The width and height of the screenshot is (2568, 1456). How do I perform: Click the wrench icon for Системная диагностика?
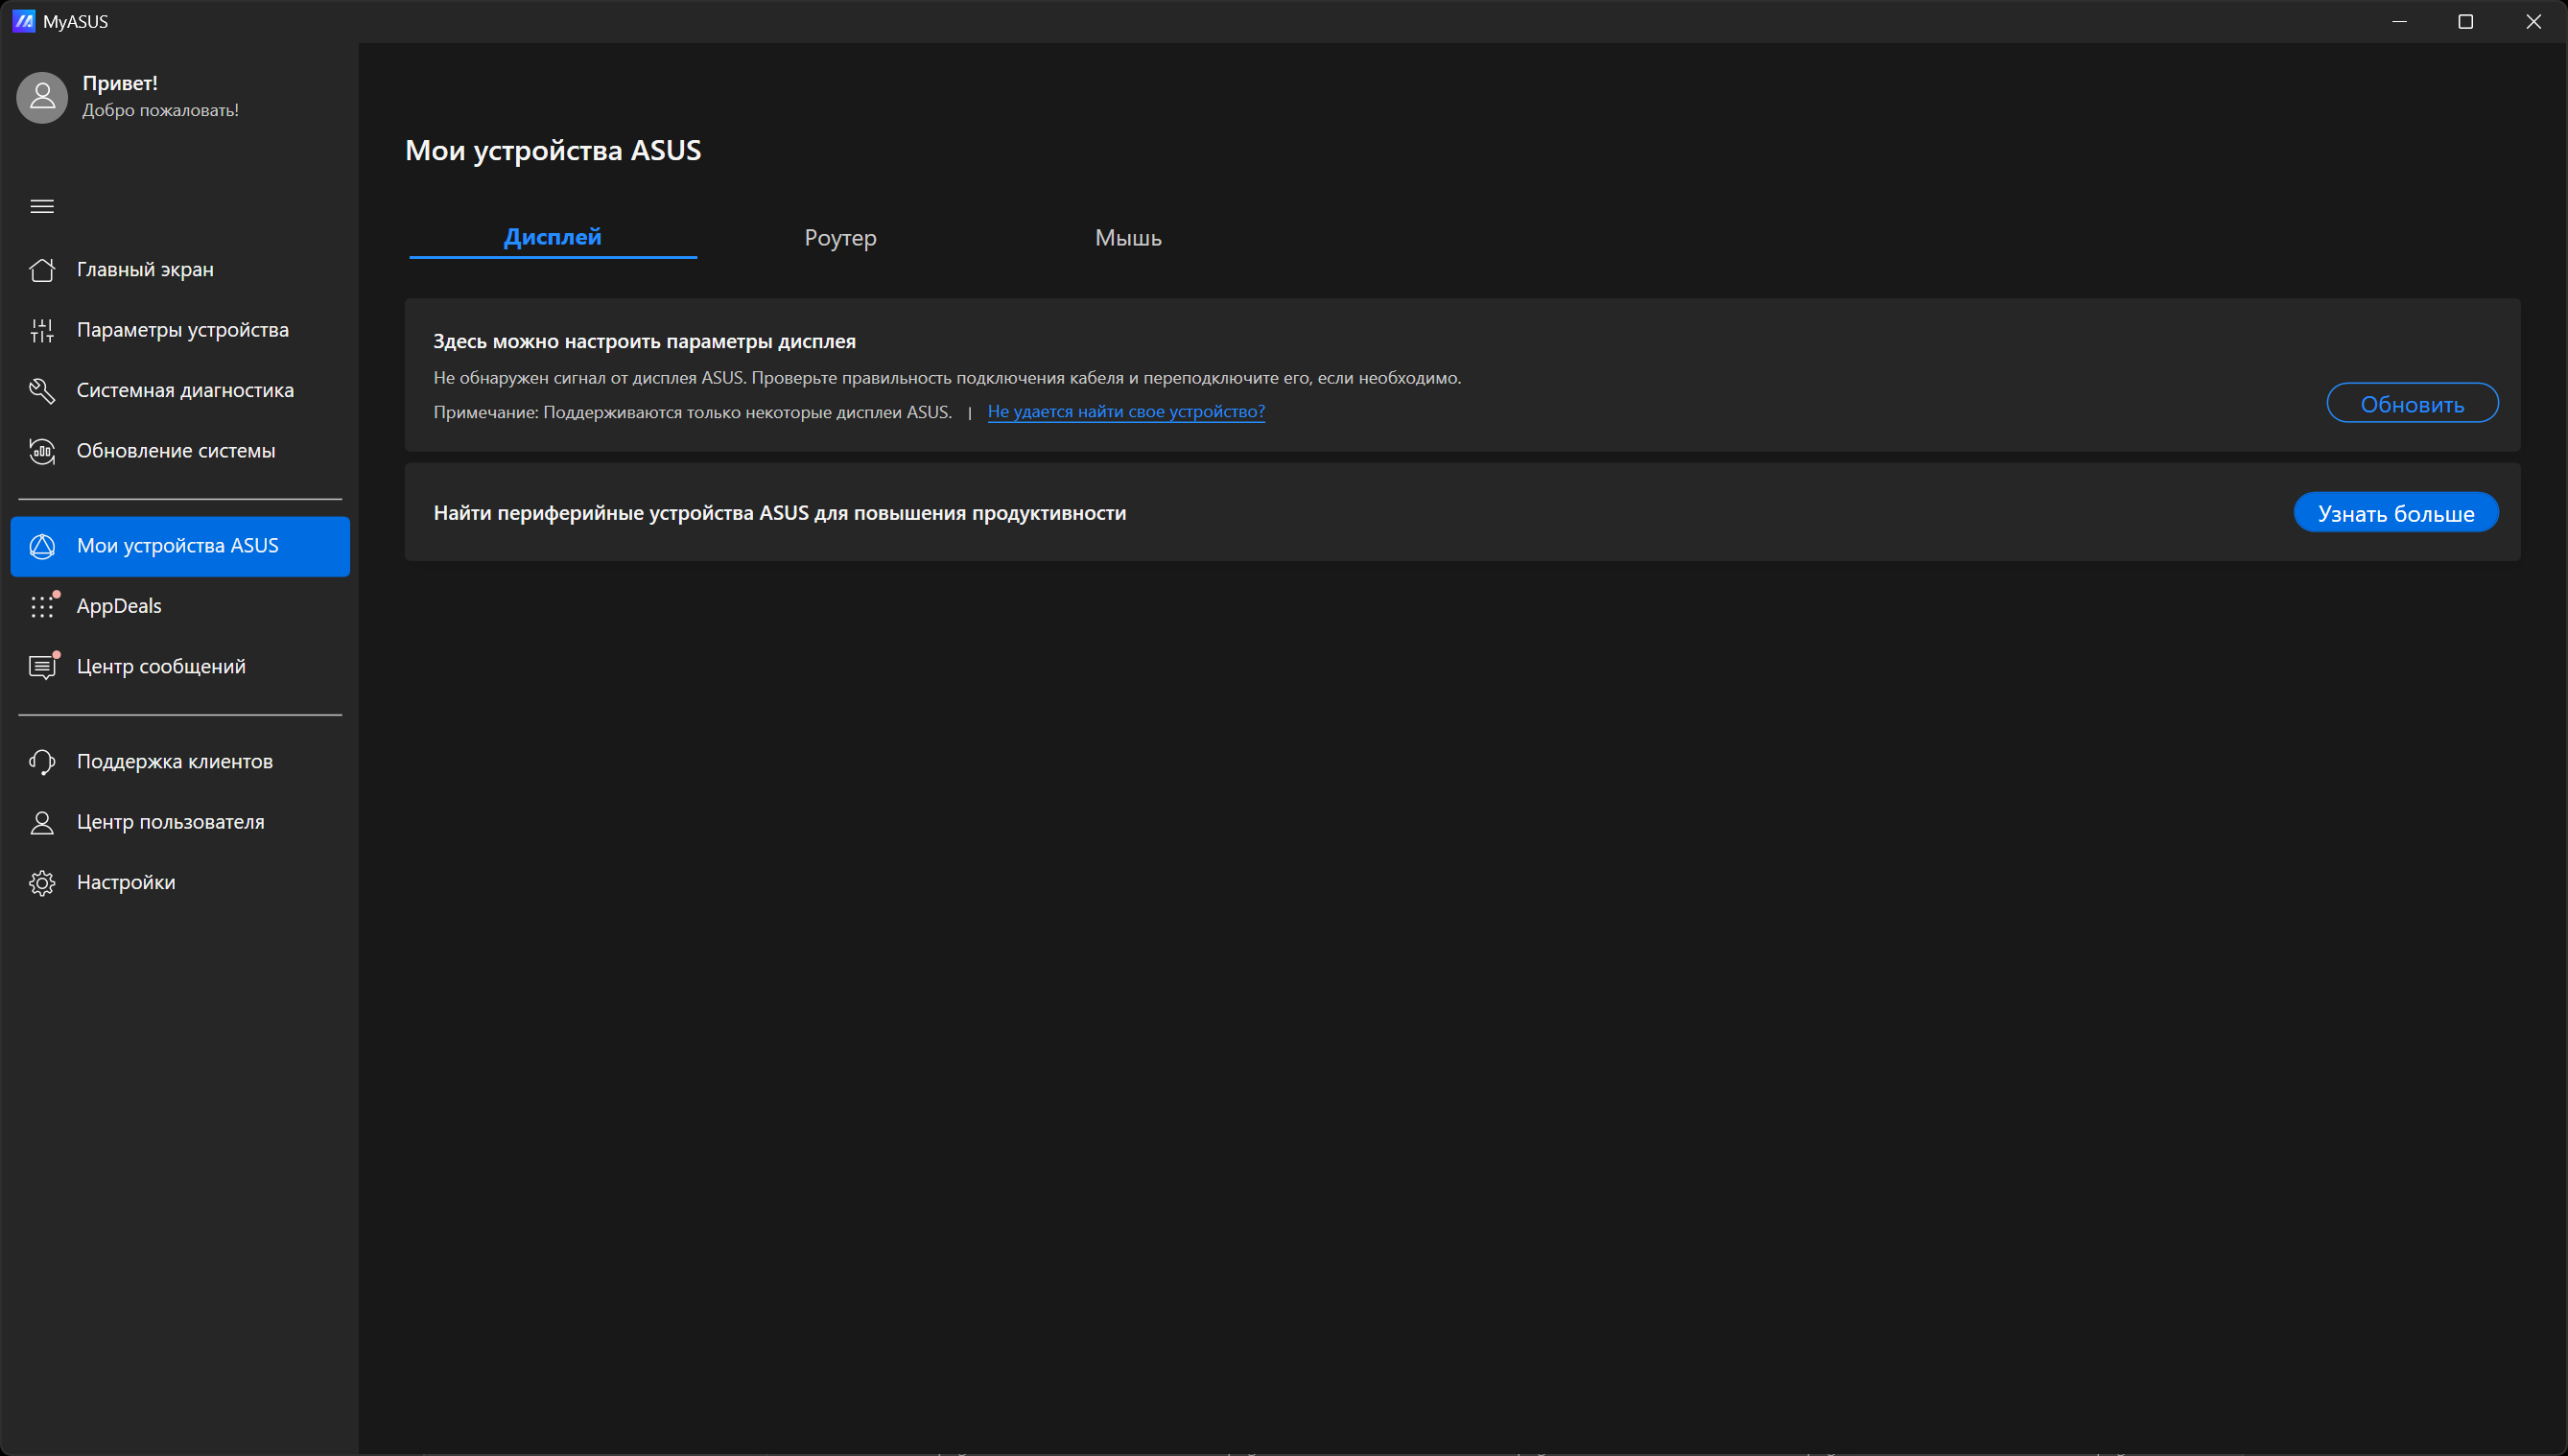click(42, 390)
